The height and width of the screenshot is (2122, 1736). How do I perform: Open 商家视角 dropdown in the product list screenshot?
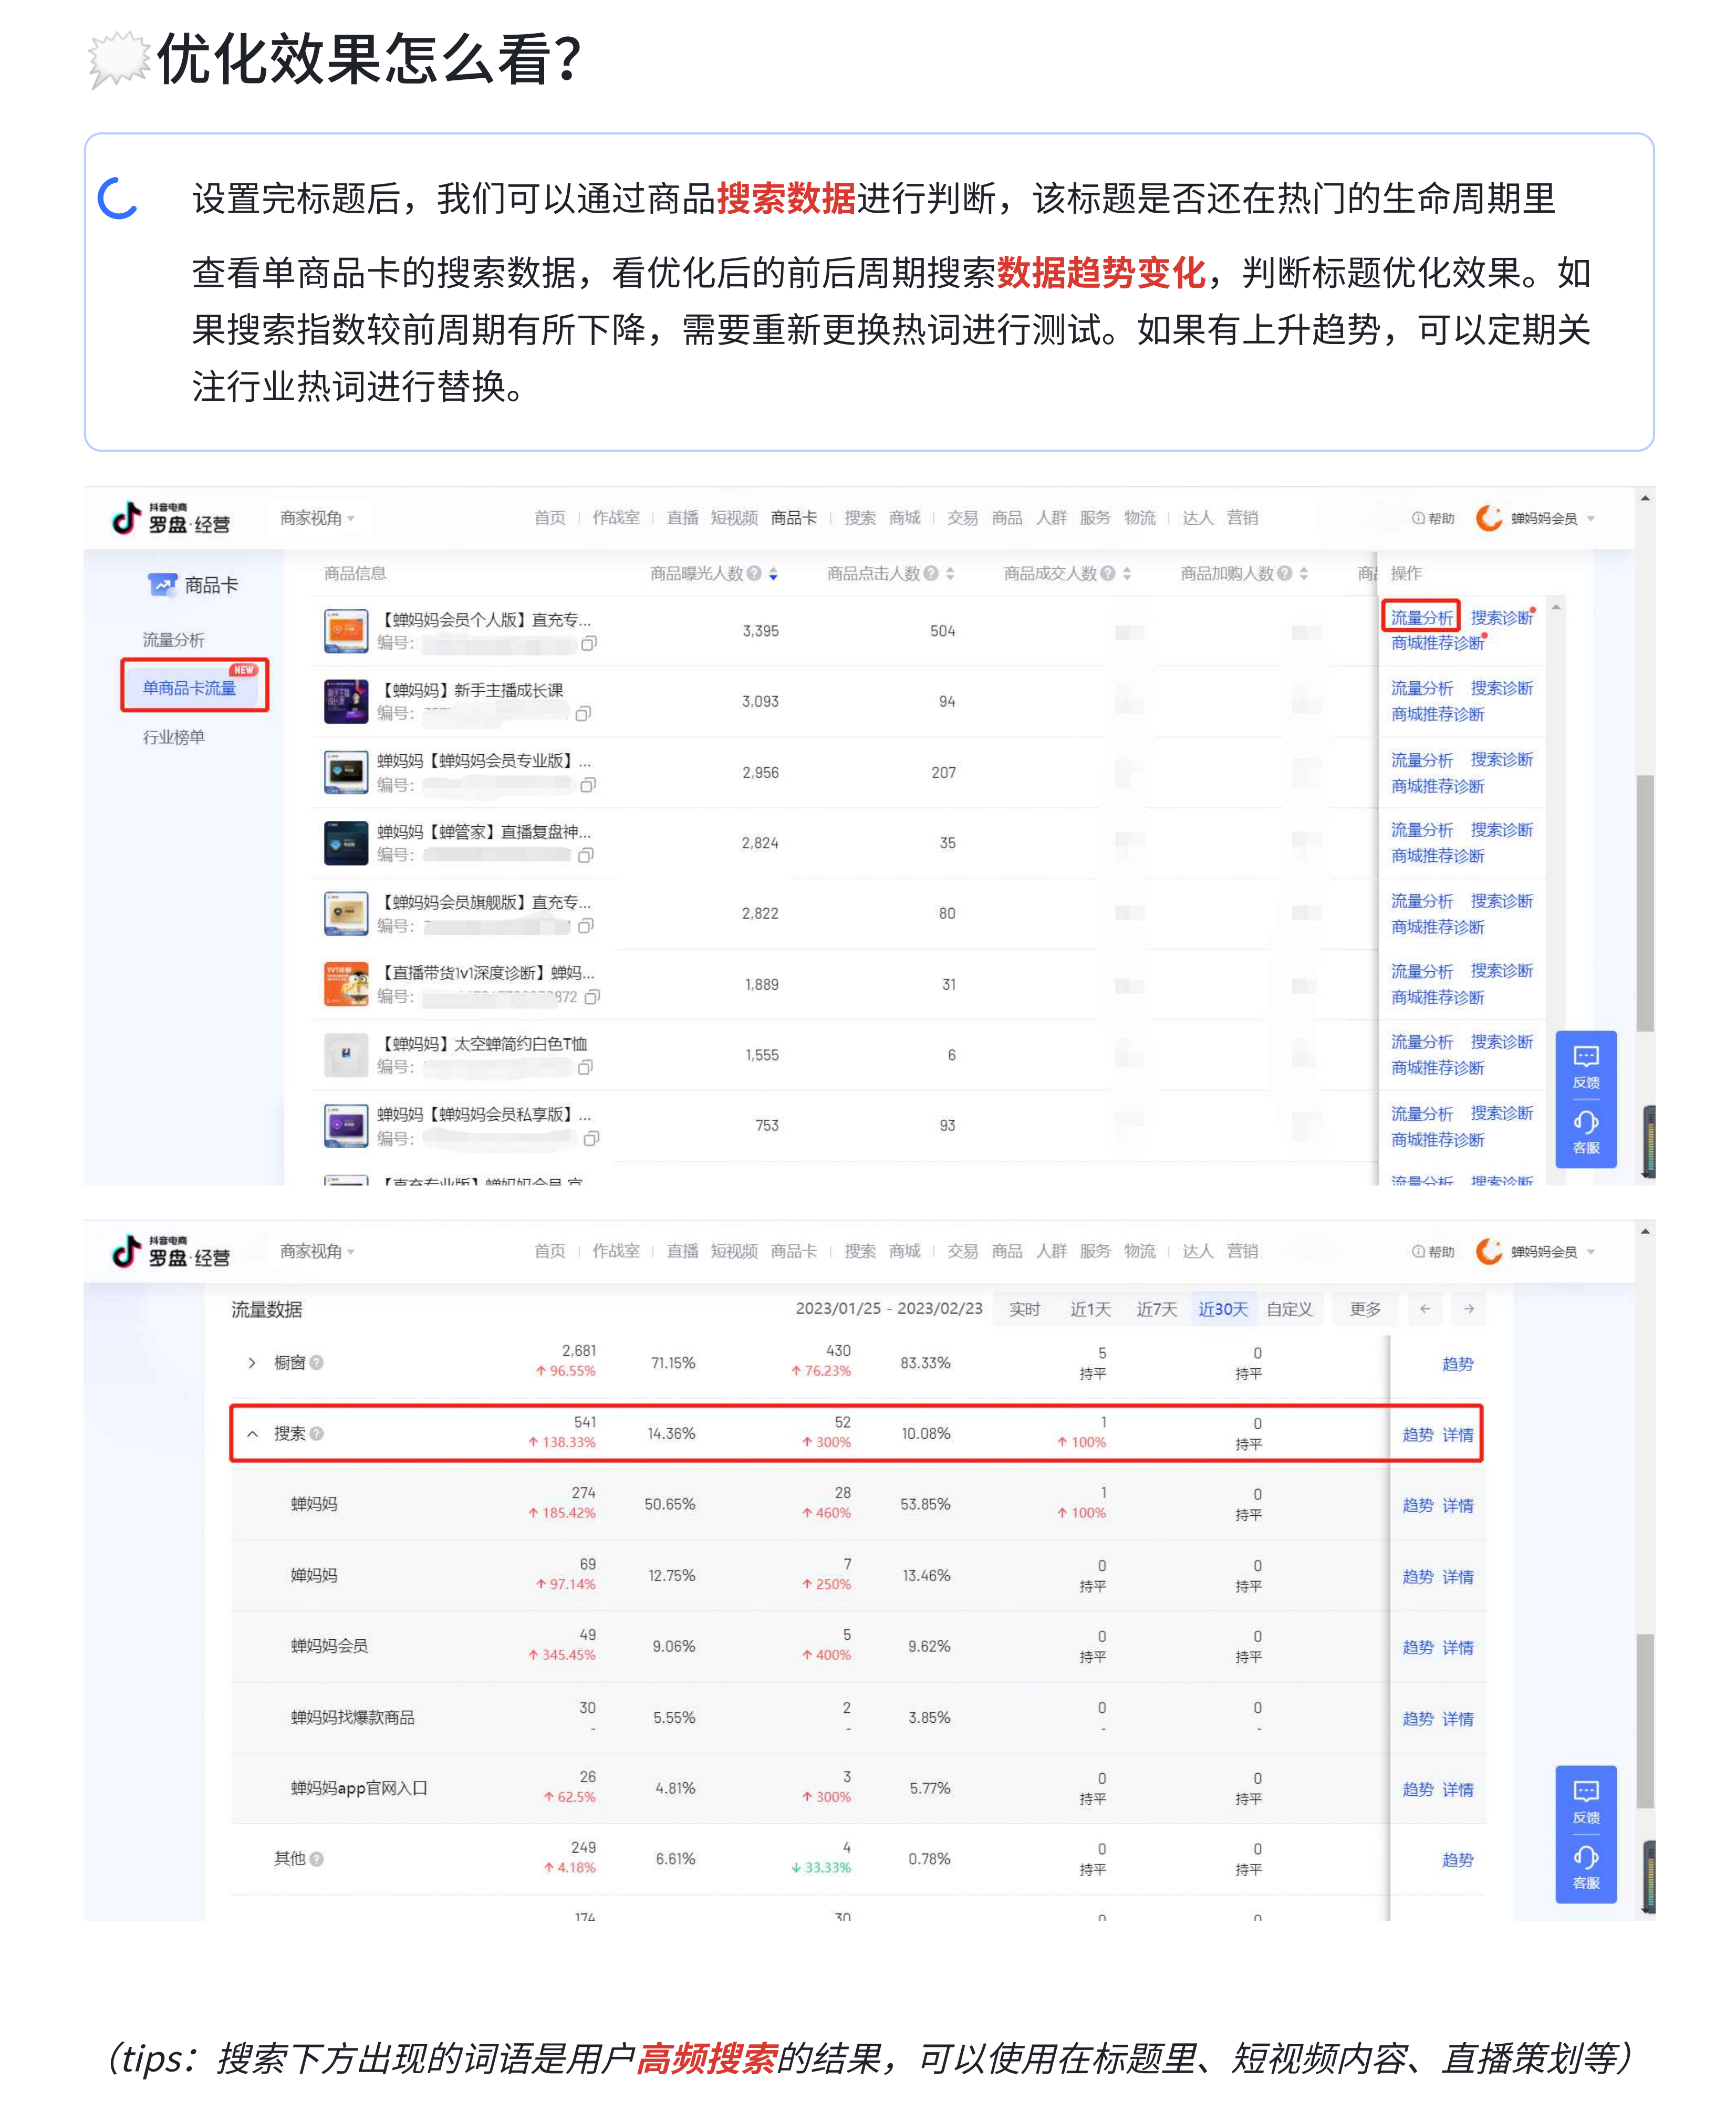tap(317, 518)
